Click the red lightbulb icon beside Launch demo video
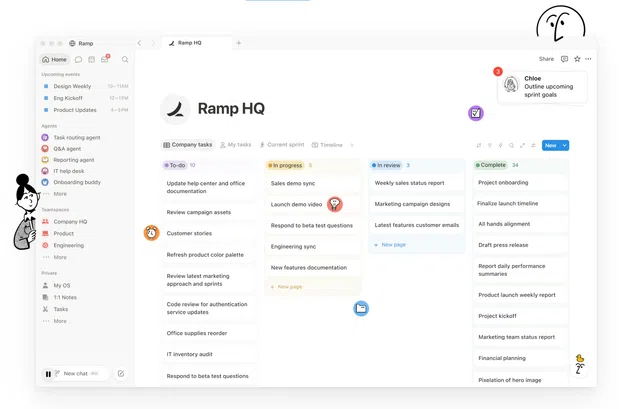Screen dimensions: 619x409 pos(335,204)
